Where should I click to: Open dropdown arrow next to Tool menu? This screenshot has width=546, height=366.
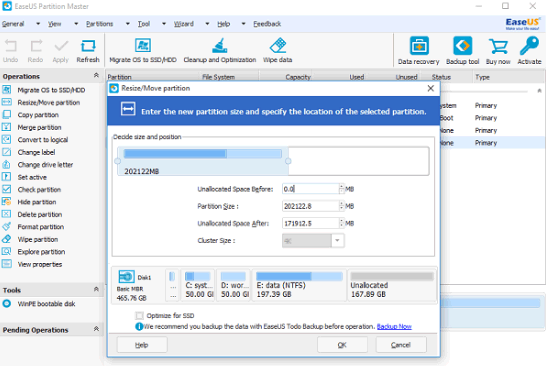(x=164, y=24)
